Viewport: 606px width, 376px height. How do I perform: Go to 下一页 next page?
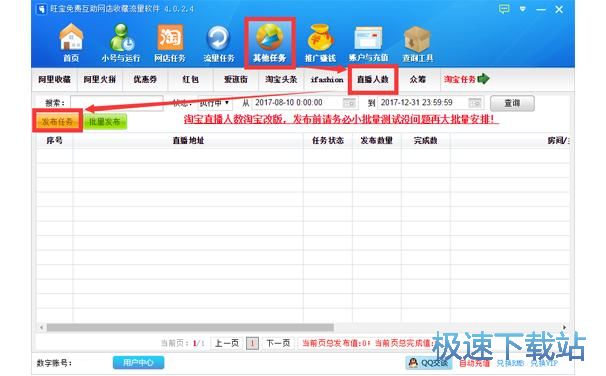click(x=278, y=343)
